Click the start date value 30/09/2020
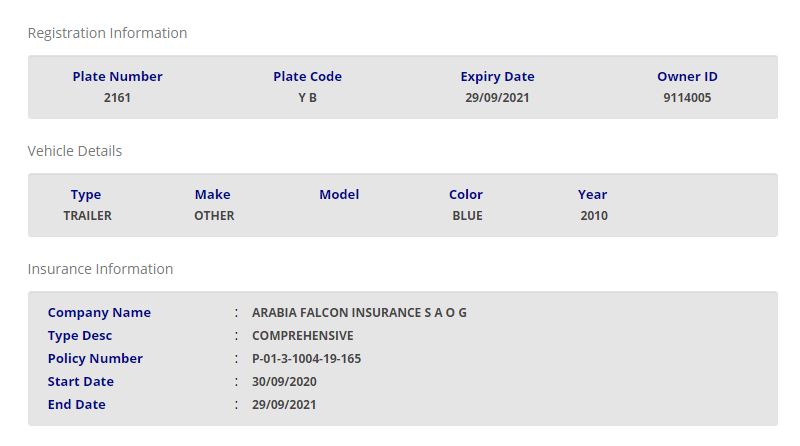 click(x=285, y=382)
